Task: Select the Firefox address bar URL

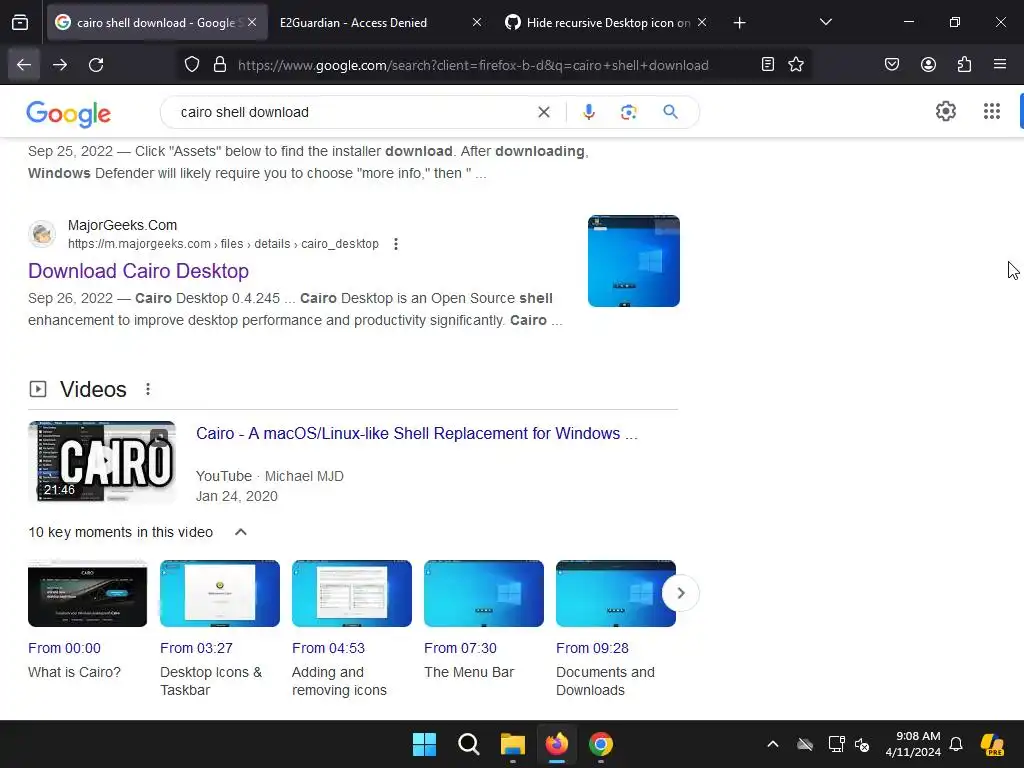Action: click(x=473, y=65)
